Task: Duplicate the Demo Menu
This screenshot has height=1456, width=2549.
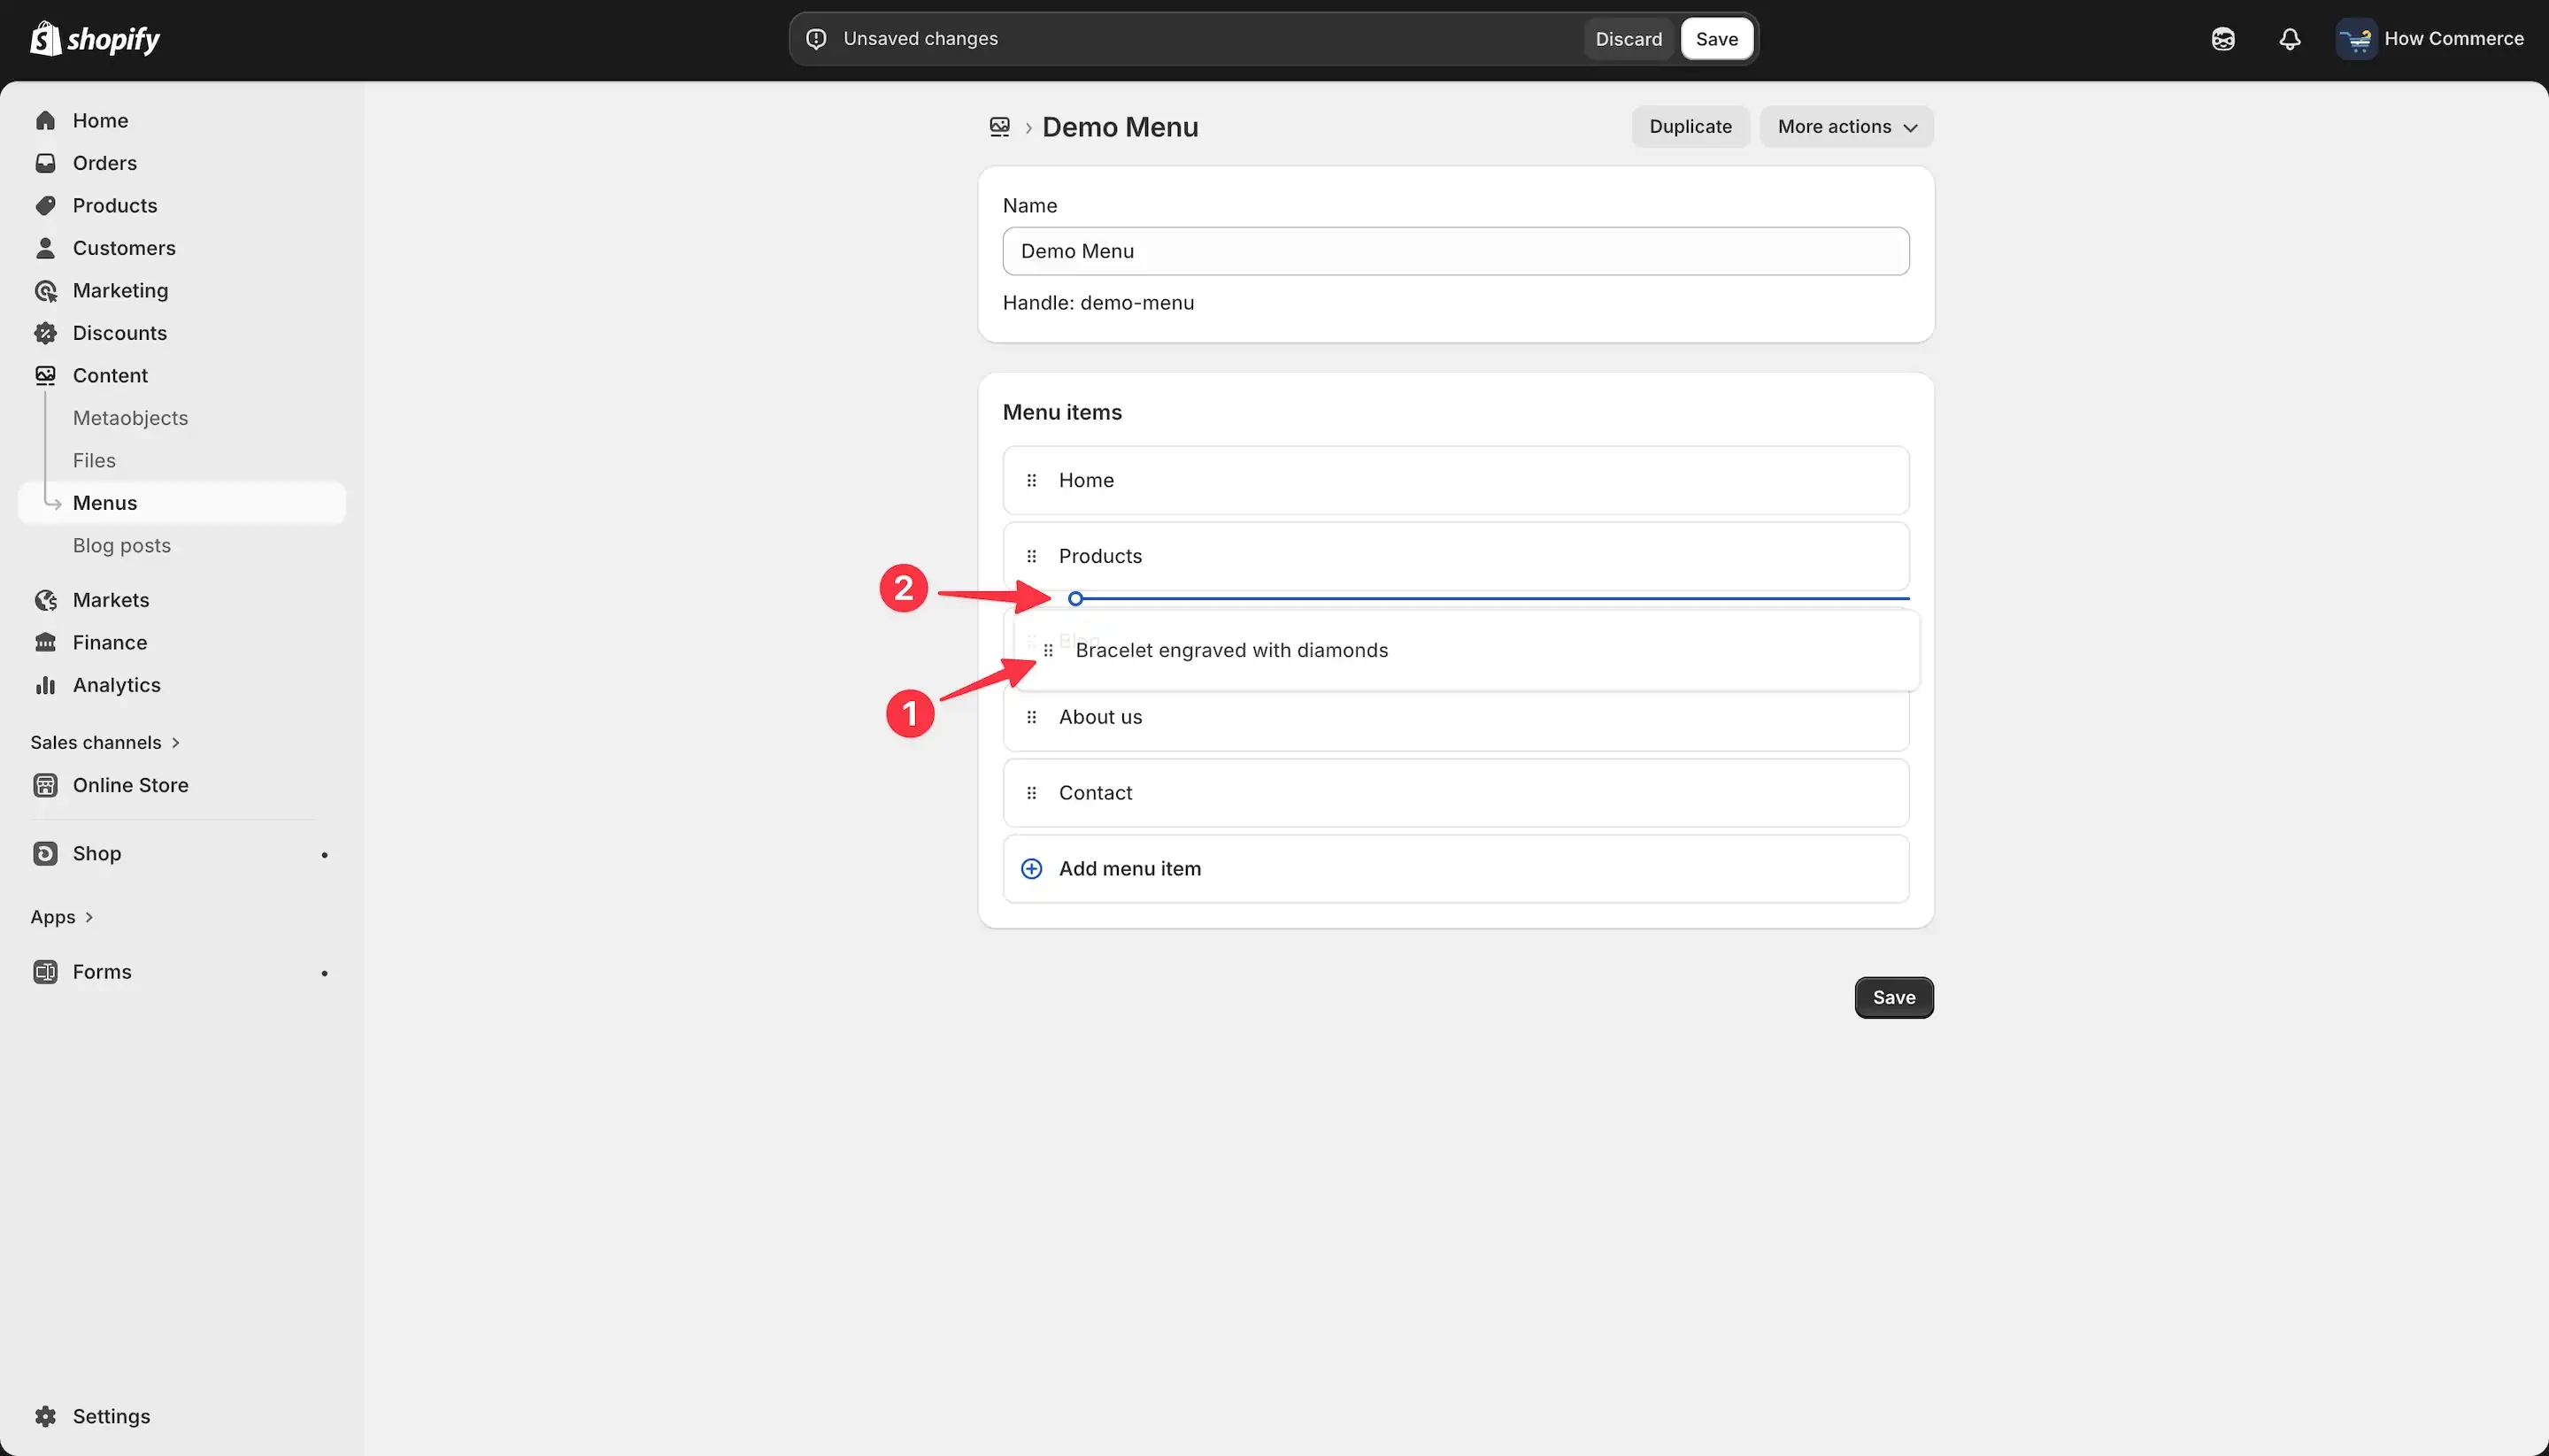Action: tap(1690, 127)
